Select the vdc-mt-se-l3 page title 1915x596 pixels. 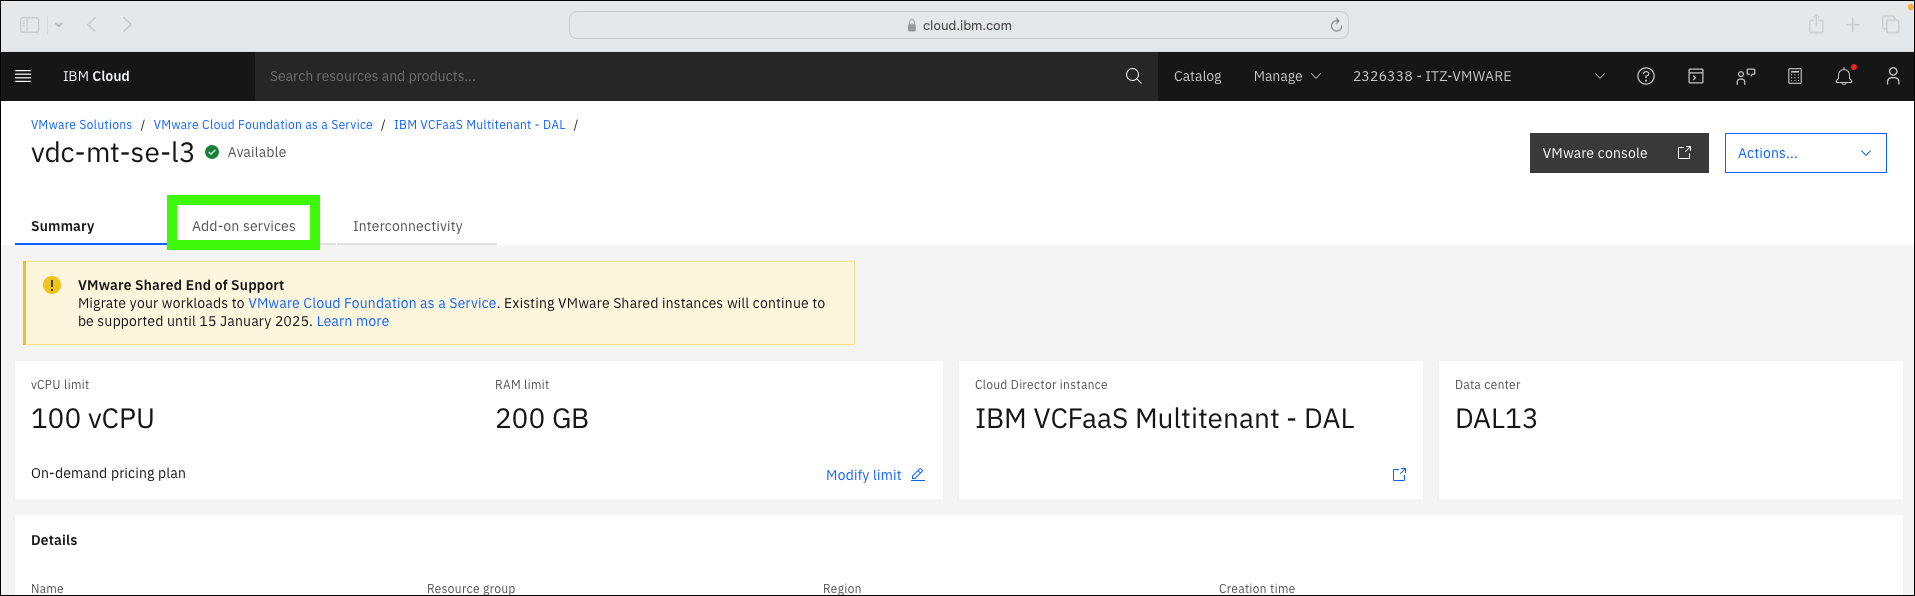(x=113, y=153)
